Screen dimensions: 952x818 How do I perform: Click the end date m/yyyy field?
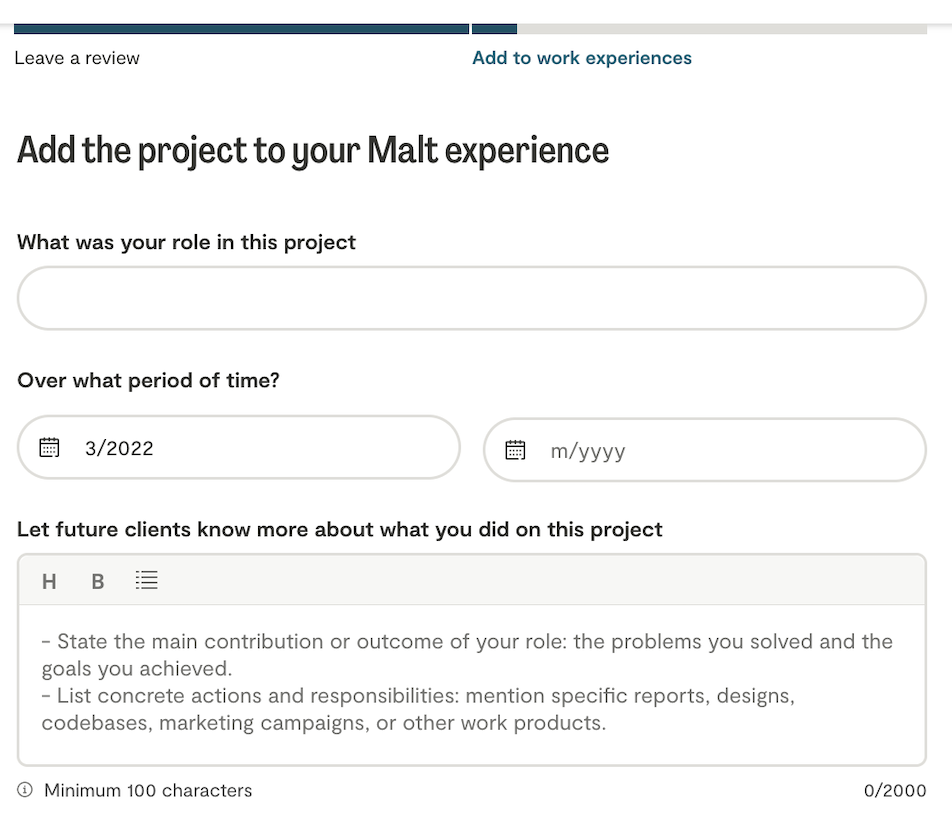click(x=720, y=450)
